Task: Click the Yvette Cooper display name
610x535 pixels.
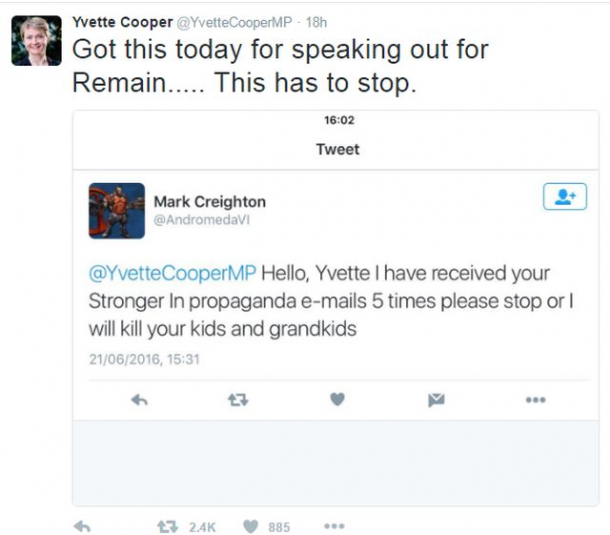Action: pos(121,22)
